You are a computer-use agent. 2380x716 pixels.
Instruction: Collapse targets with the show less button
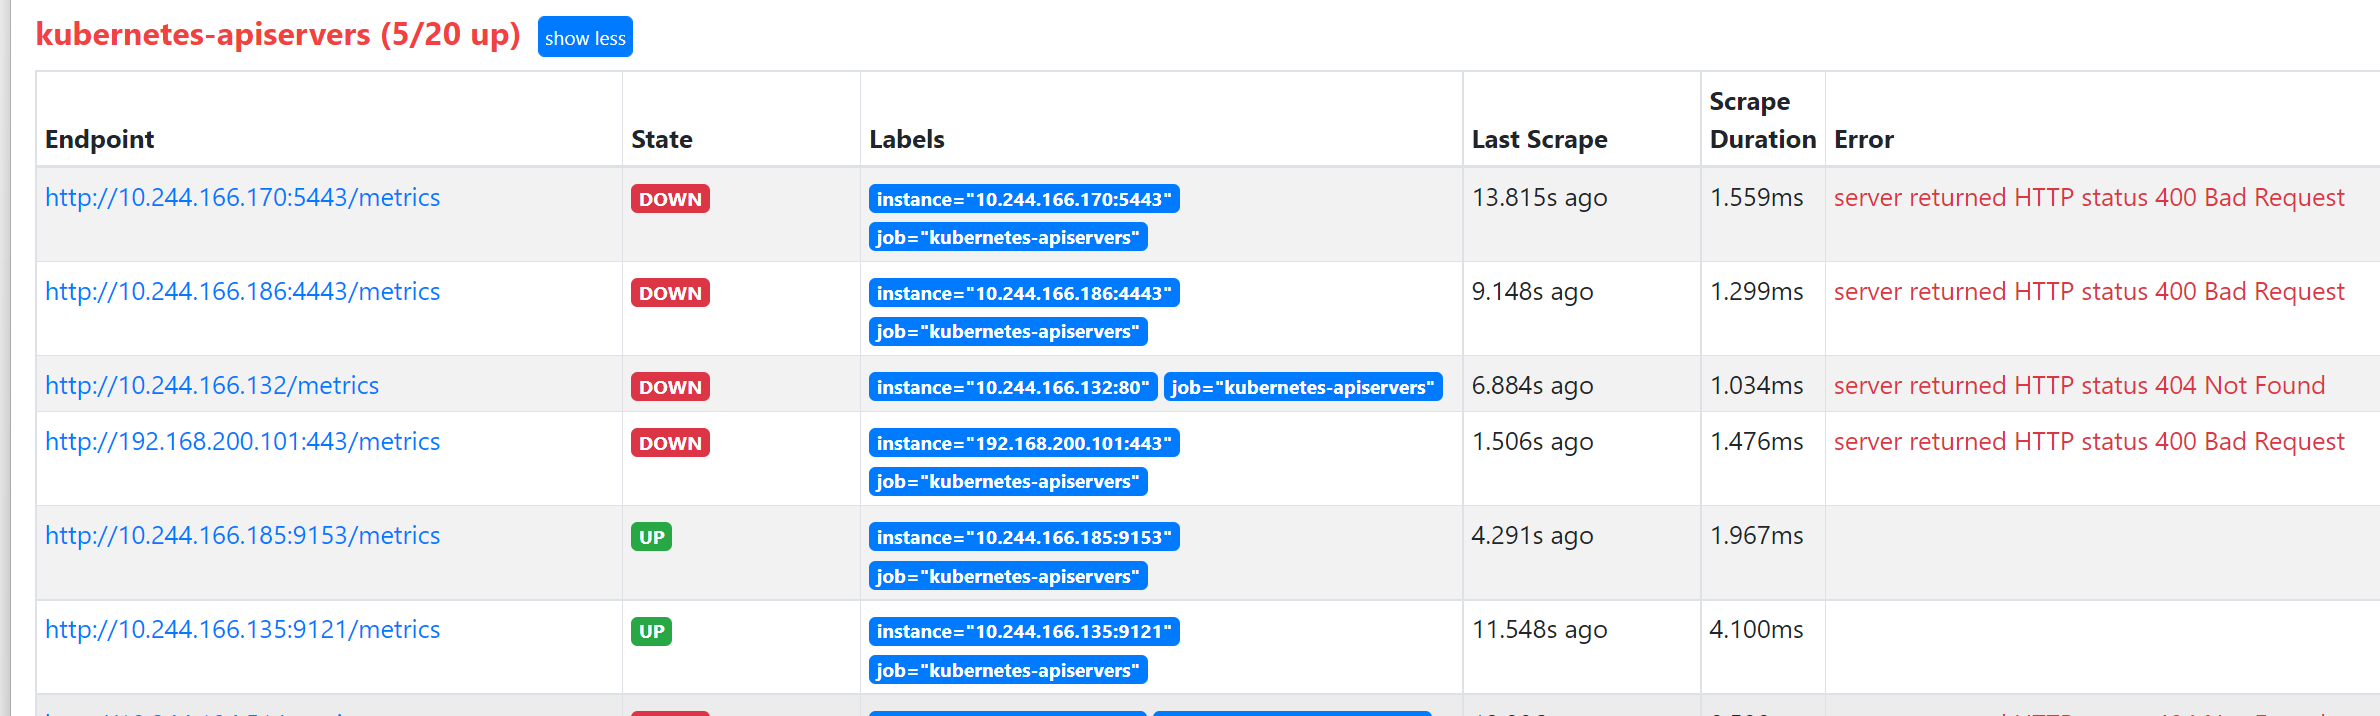click(585, 37)
